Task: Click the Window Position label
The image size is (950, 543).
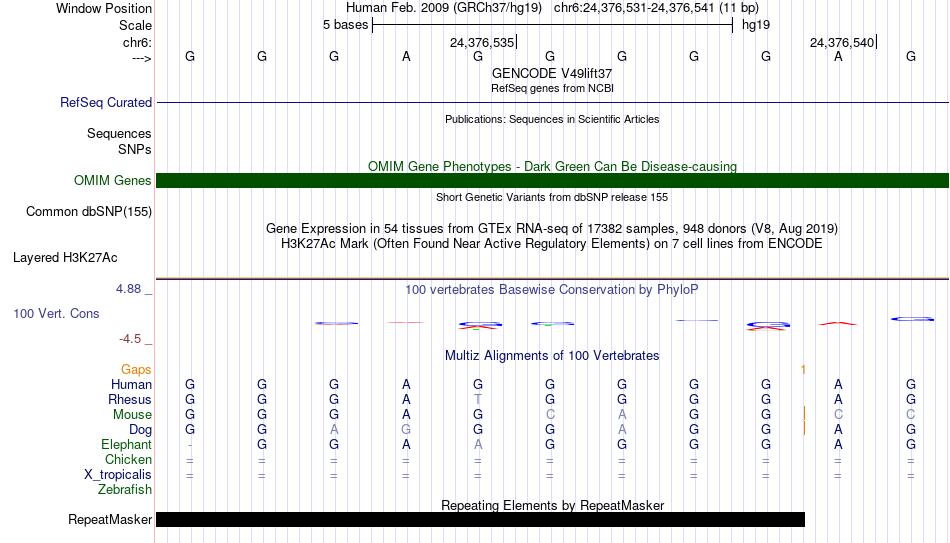Action: (104, 8)
